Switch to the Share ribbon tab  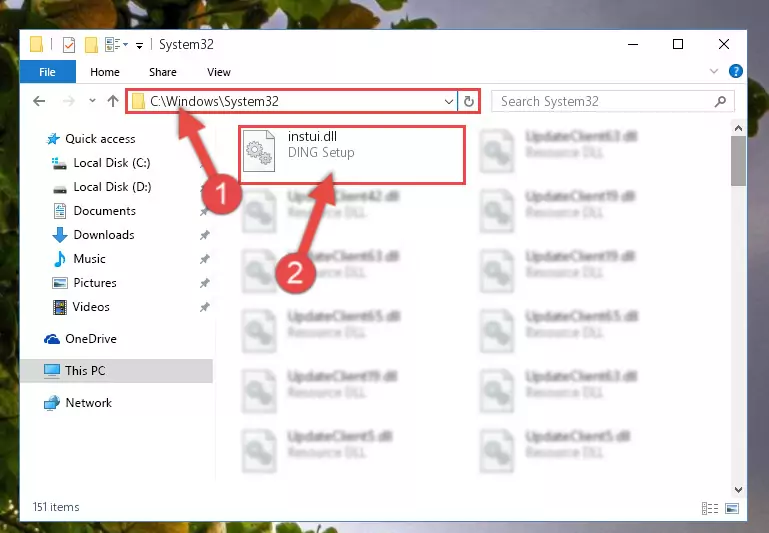pyautogui.click(x=163, y=72)
